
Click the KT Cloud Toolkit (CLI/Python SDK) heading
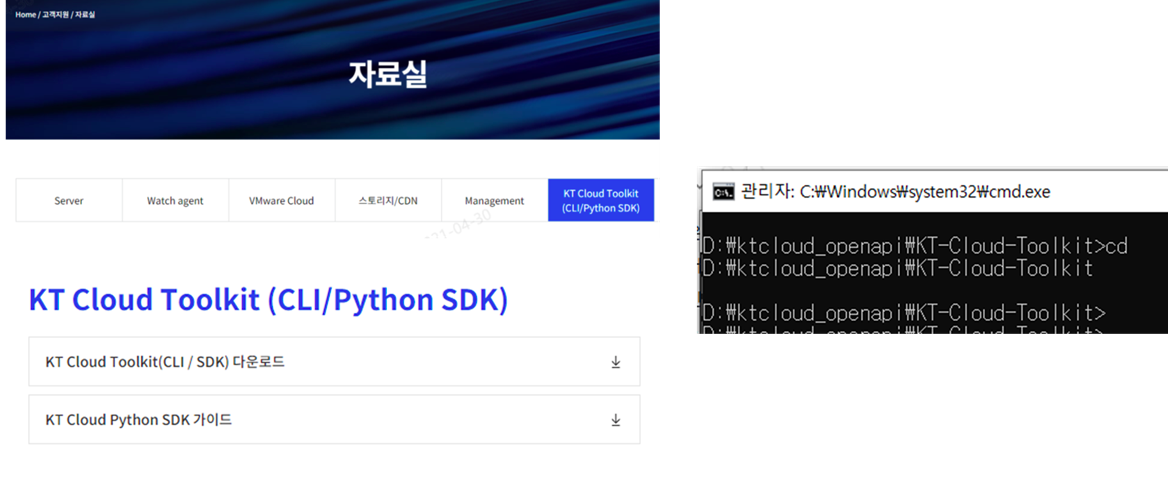[268, 299]
